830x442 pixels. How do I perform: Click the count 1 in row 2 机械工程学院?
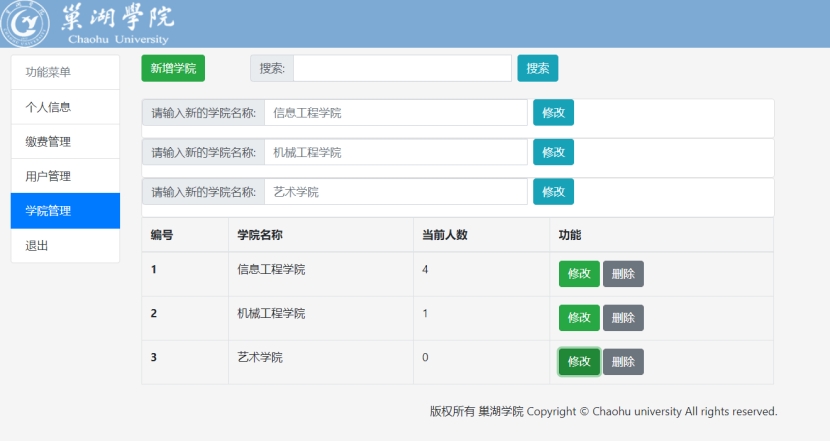(425, 313)
